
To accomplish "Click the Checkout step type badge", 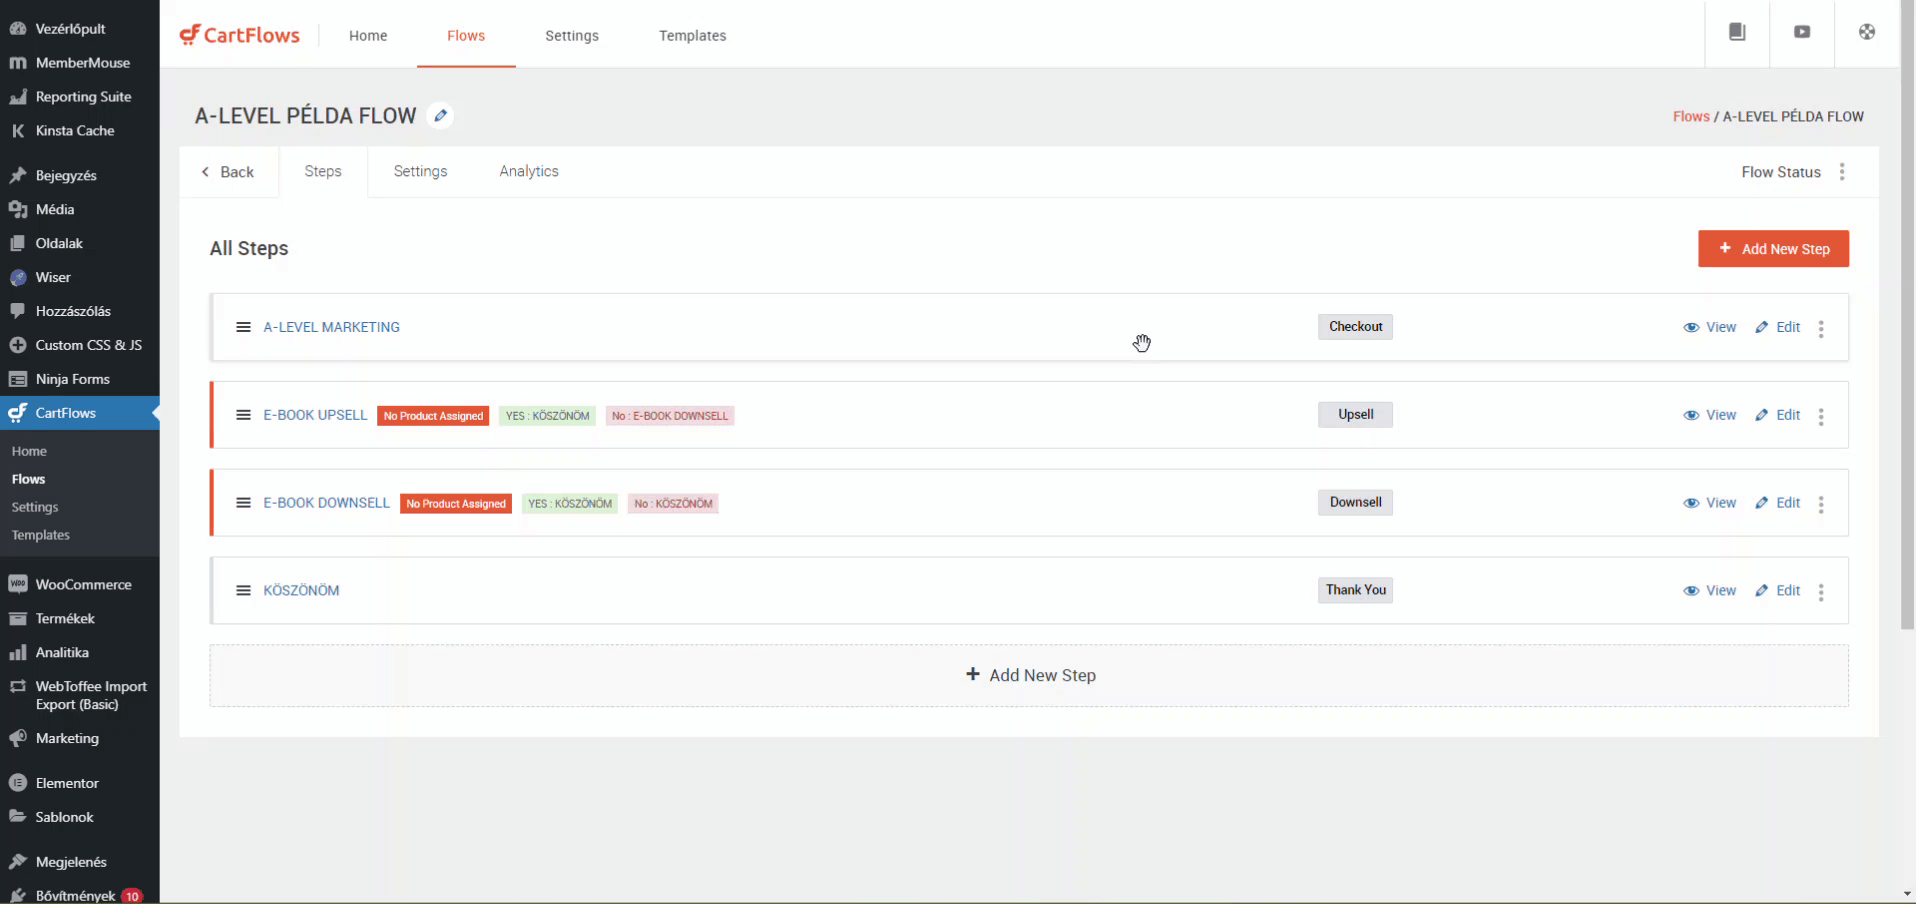I will click(1355, 327).
